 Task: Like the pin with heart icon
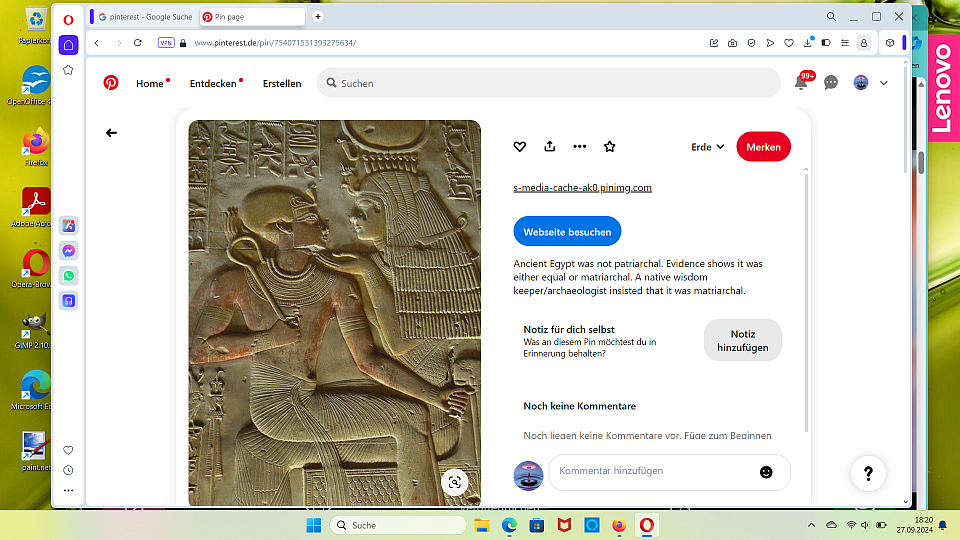[520, 146]
